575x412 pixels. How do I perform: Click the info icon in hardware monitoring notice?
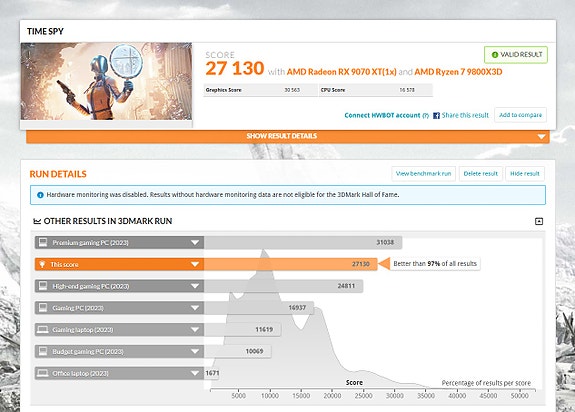point(40,195)
